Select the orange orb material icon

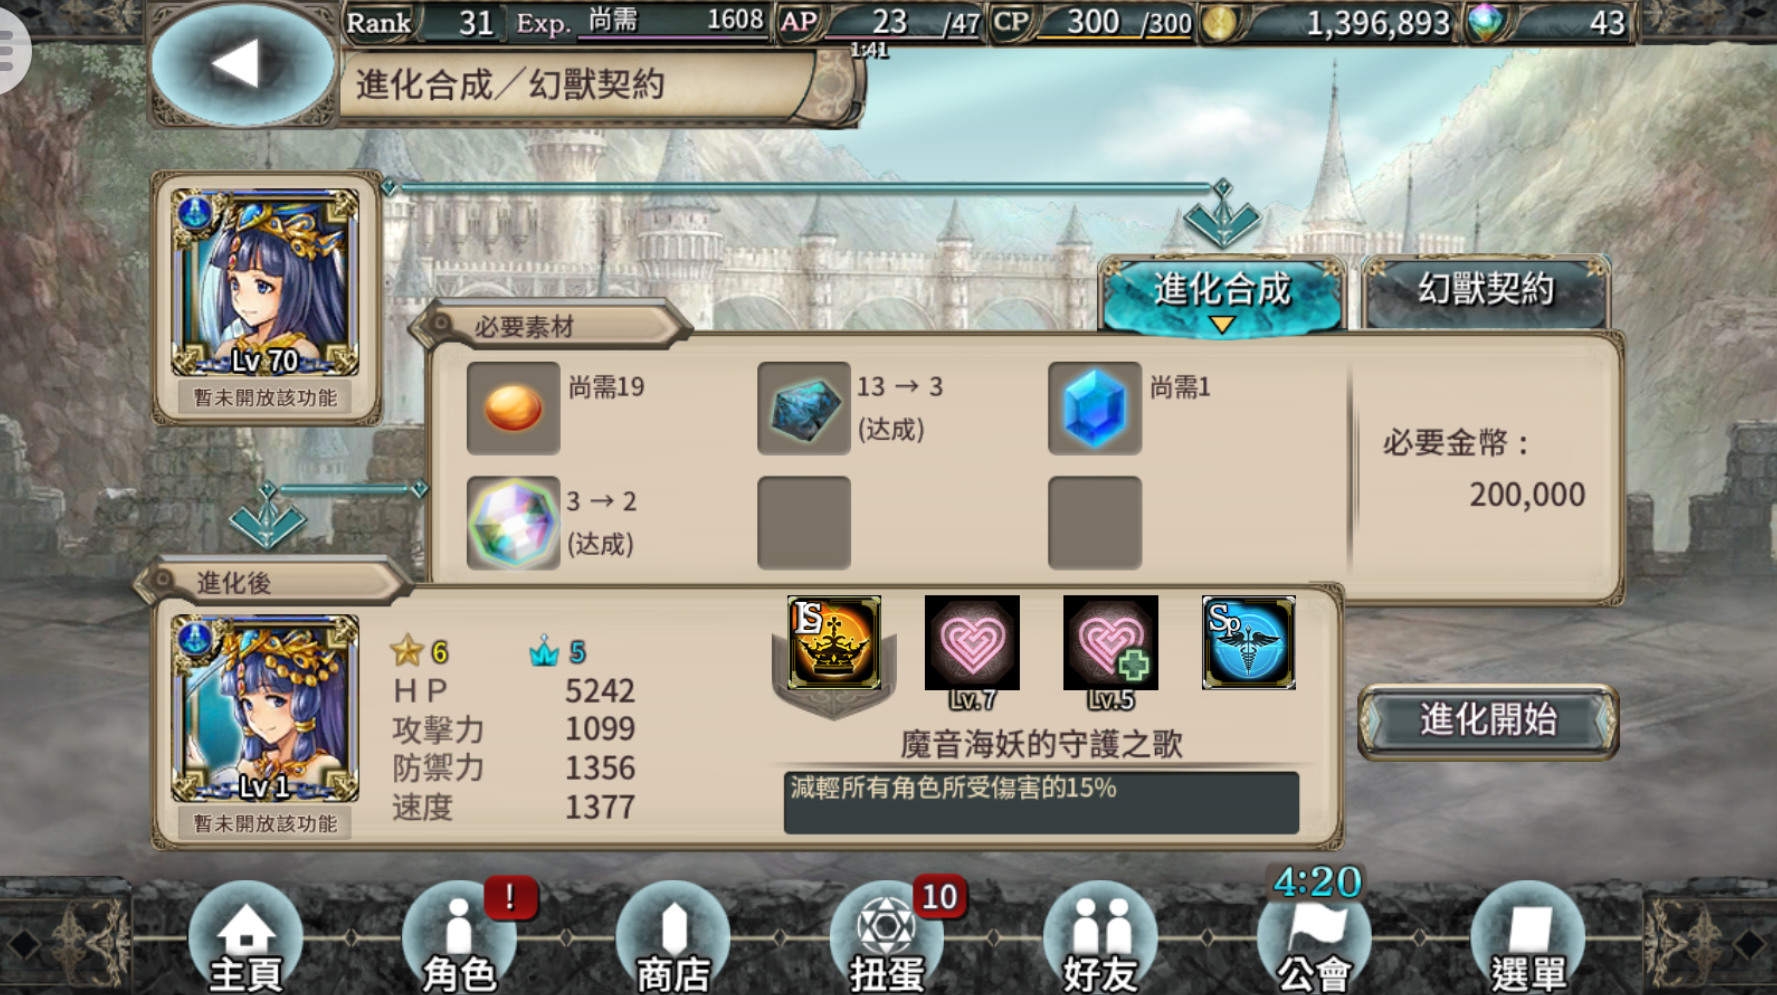(513, 408)
